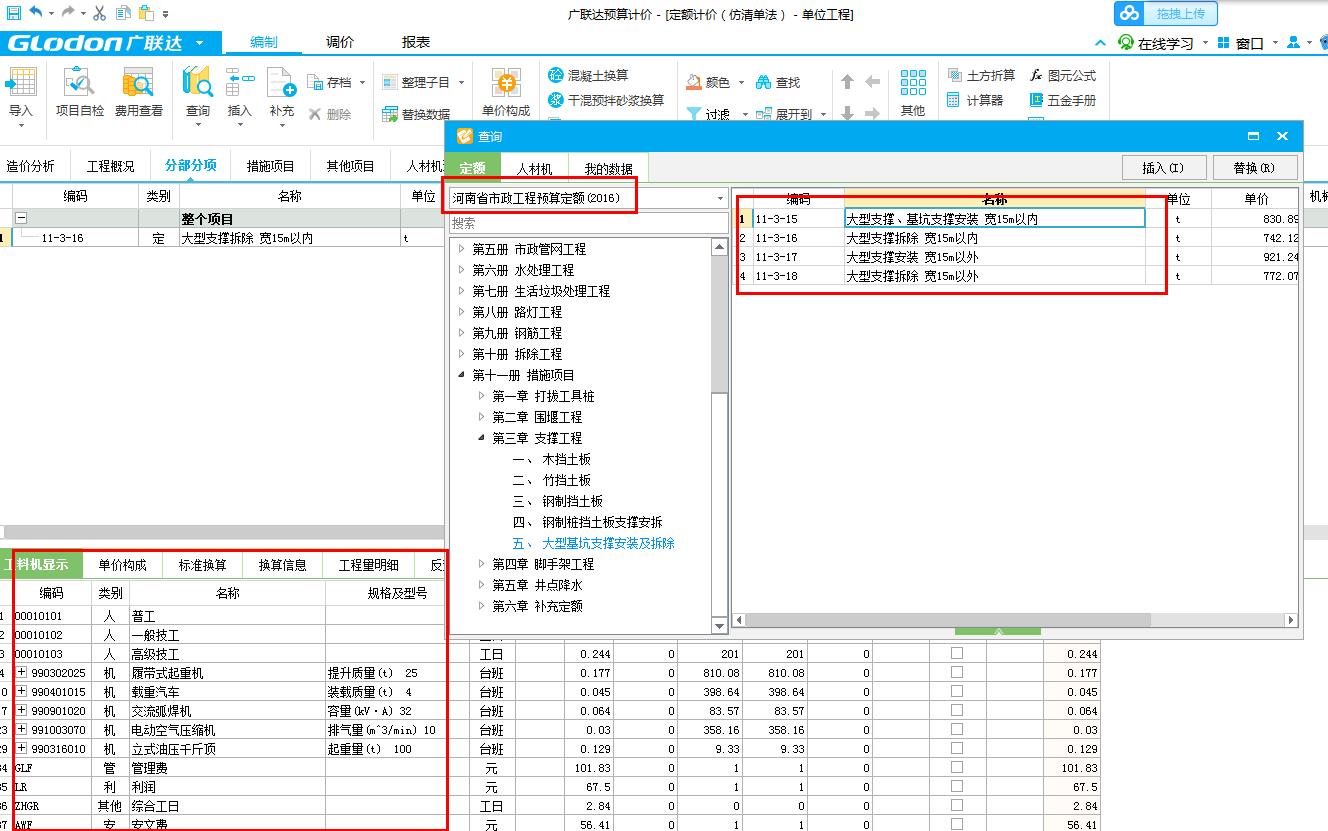Open the 措施项目 tab

pyautogui.click(x=271, y=166)
